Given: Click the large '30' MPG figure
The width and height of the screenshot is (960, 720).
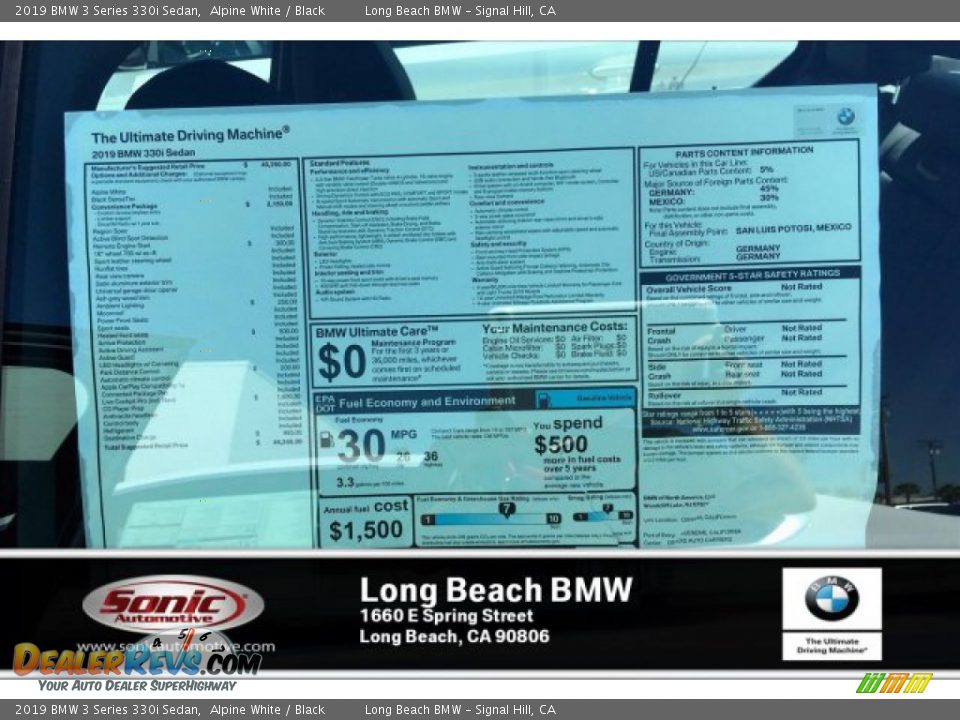Looking at the screenshot, I should point(361,446).
